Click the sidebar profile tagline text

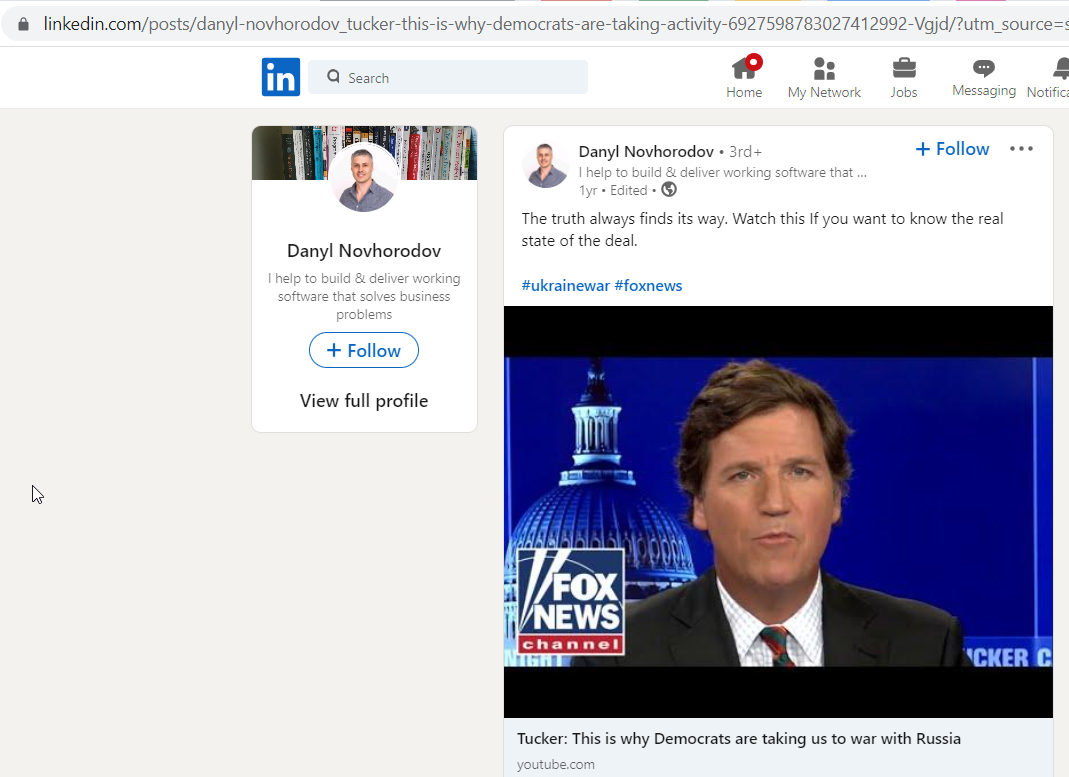point(364,296)
